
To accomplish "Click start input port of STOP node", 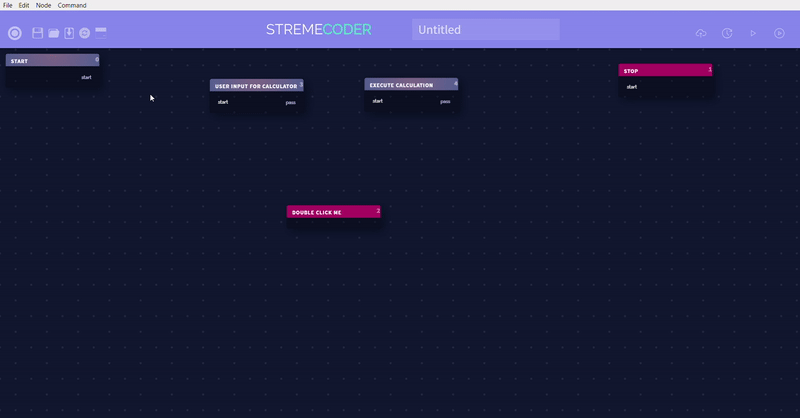I will coord(632,87).
